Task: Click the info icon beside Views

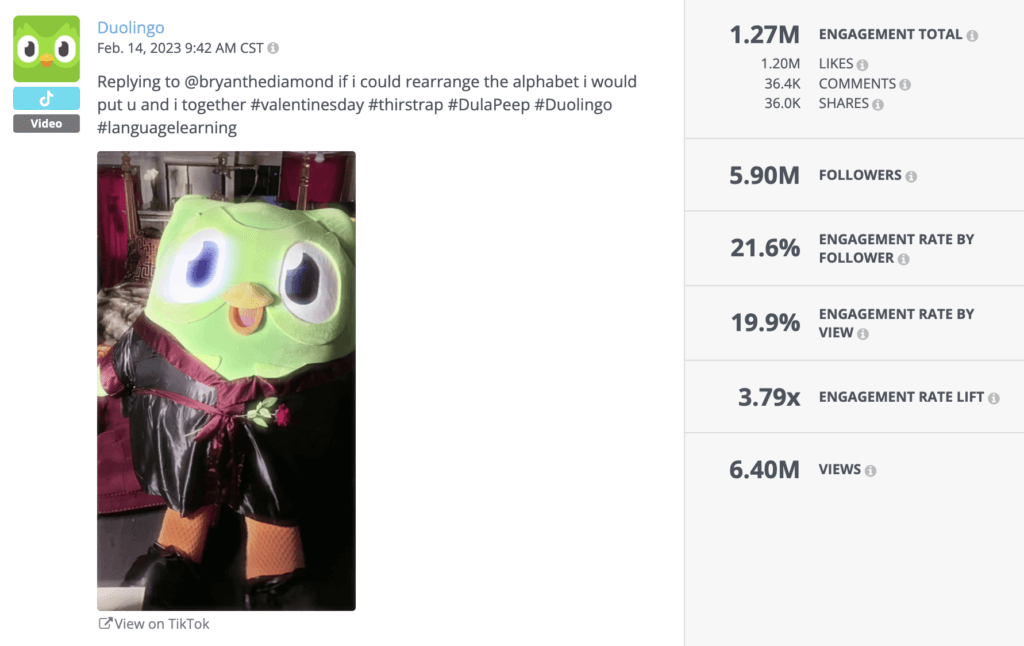Action: [x=871, y=468]
